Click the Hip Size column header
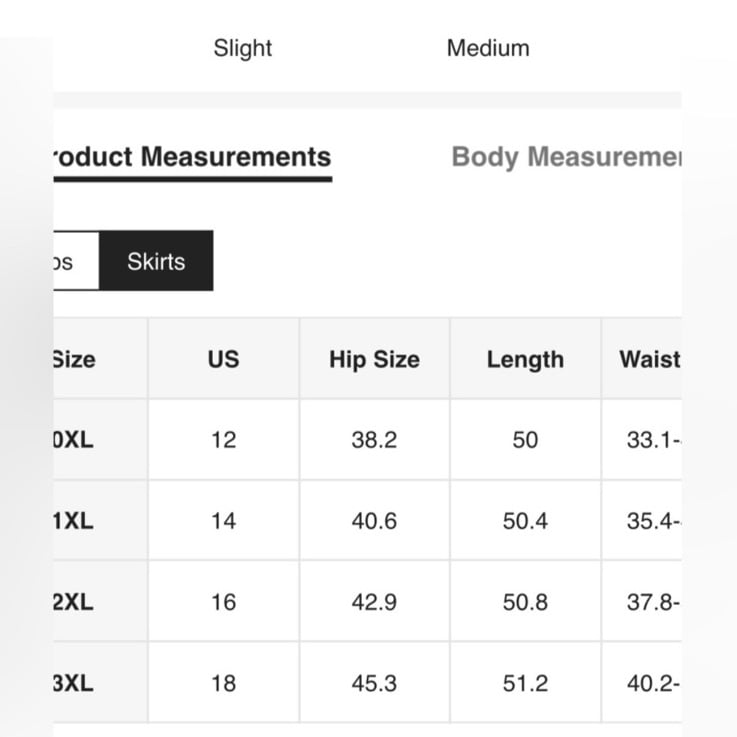This screenshot has width=737, height=737. coord(374,359)
